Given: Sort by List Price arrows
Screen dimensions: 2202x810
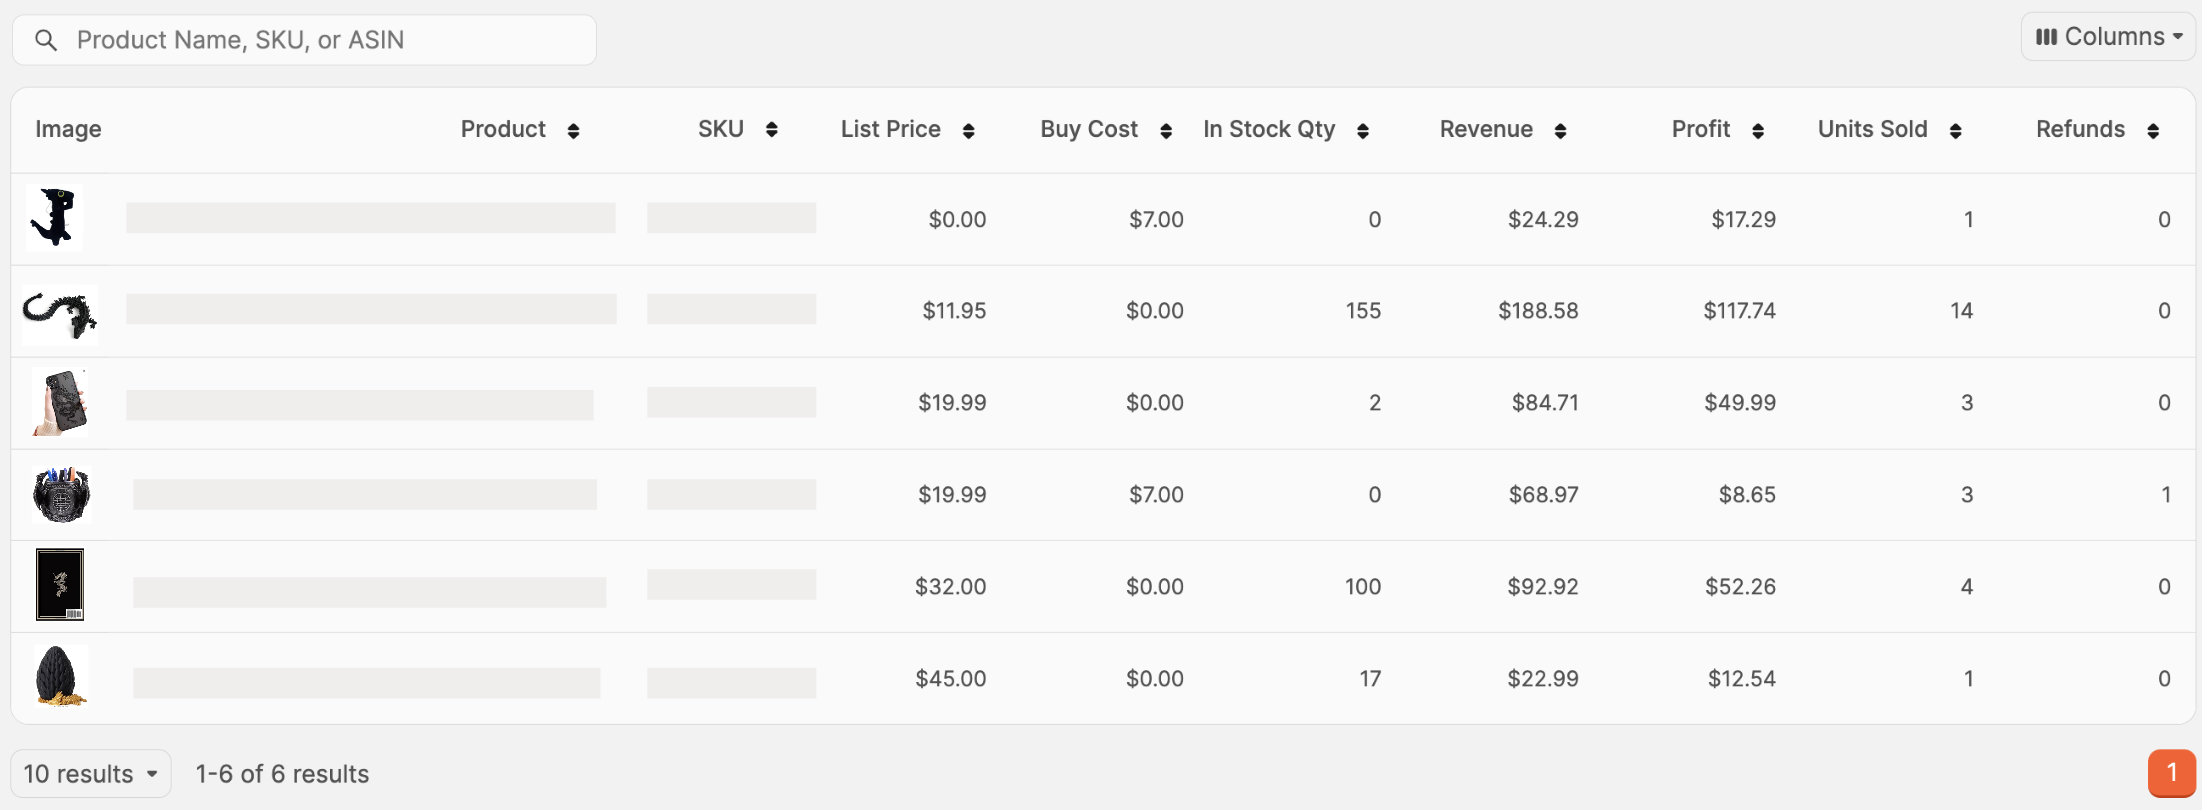Looking at the screenshot, I should [x=968, y=131].
